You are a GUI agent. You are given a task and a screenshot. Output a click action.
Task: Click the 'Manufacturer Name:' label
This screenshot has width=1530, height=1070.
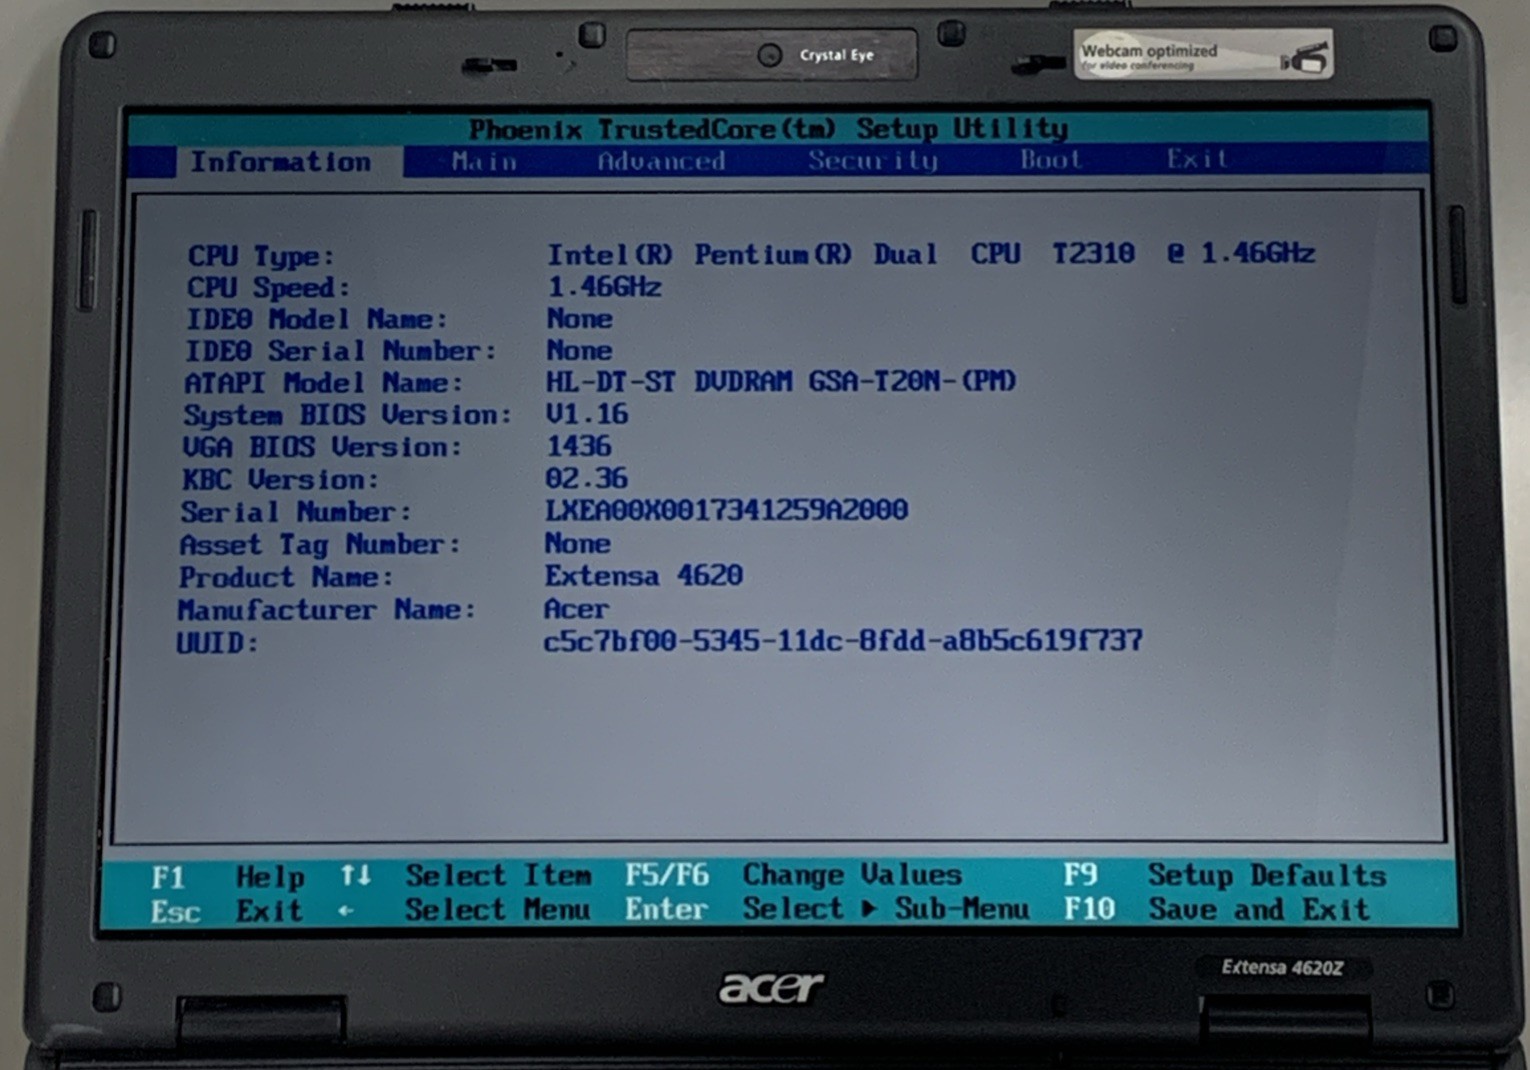tap(327, 610)
